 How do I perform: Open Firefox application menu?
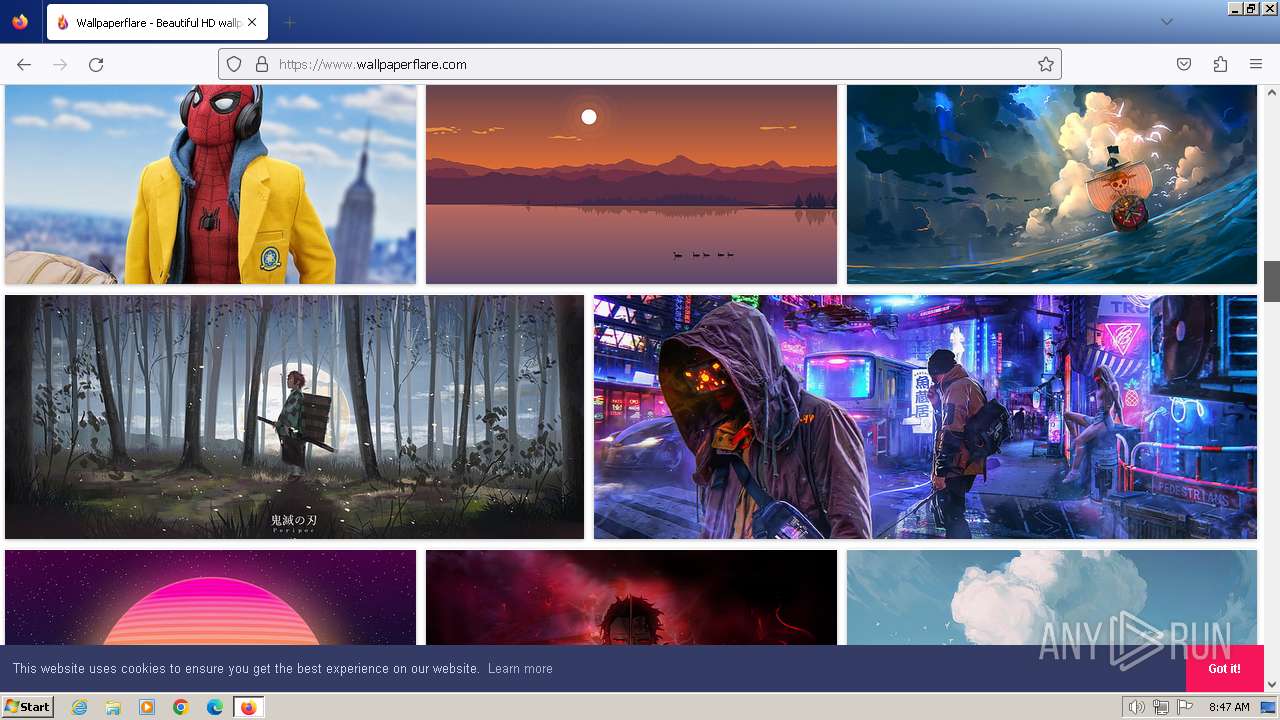(1256, 64)
